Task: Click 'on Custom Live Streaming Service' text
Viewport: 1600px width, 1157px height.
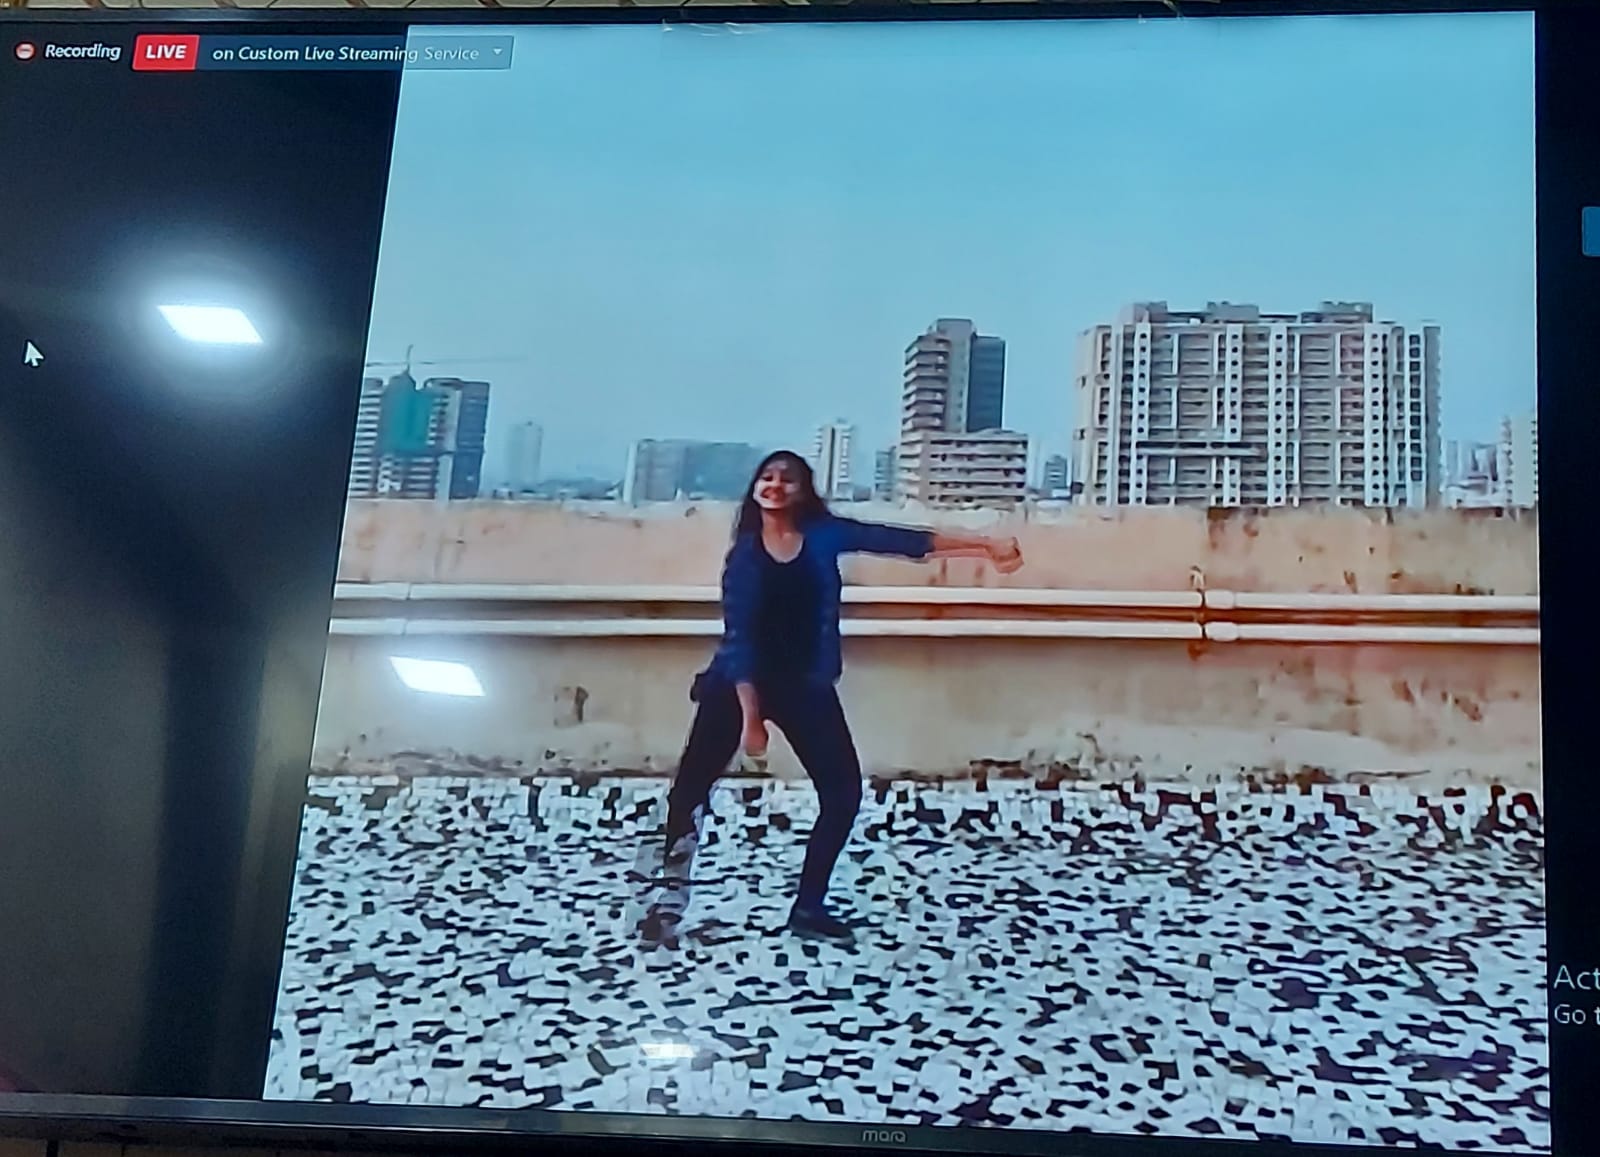Action: [345, 53]
